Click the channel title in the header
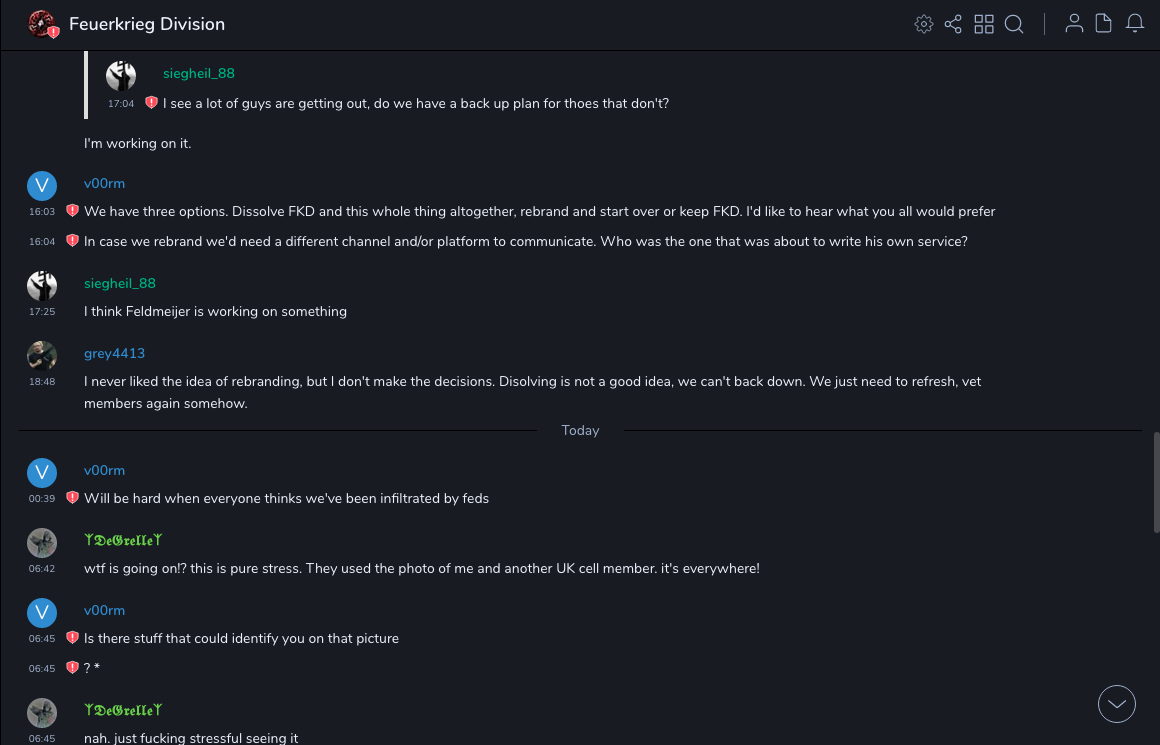1160x745 pixels. click(x=147, y=24)
